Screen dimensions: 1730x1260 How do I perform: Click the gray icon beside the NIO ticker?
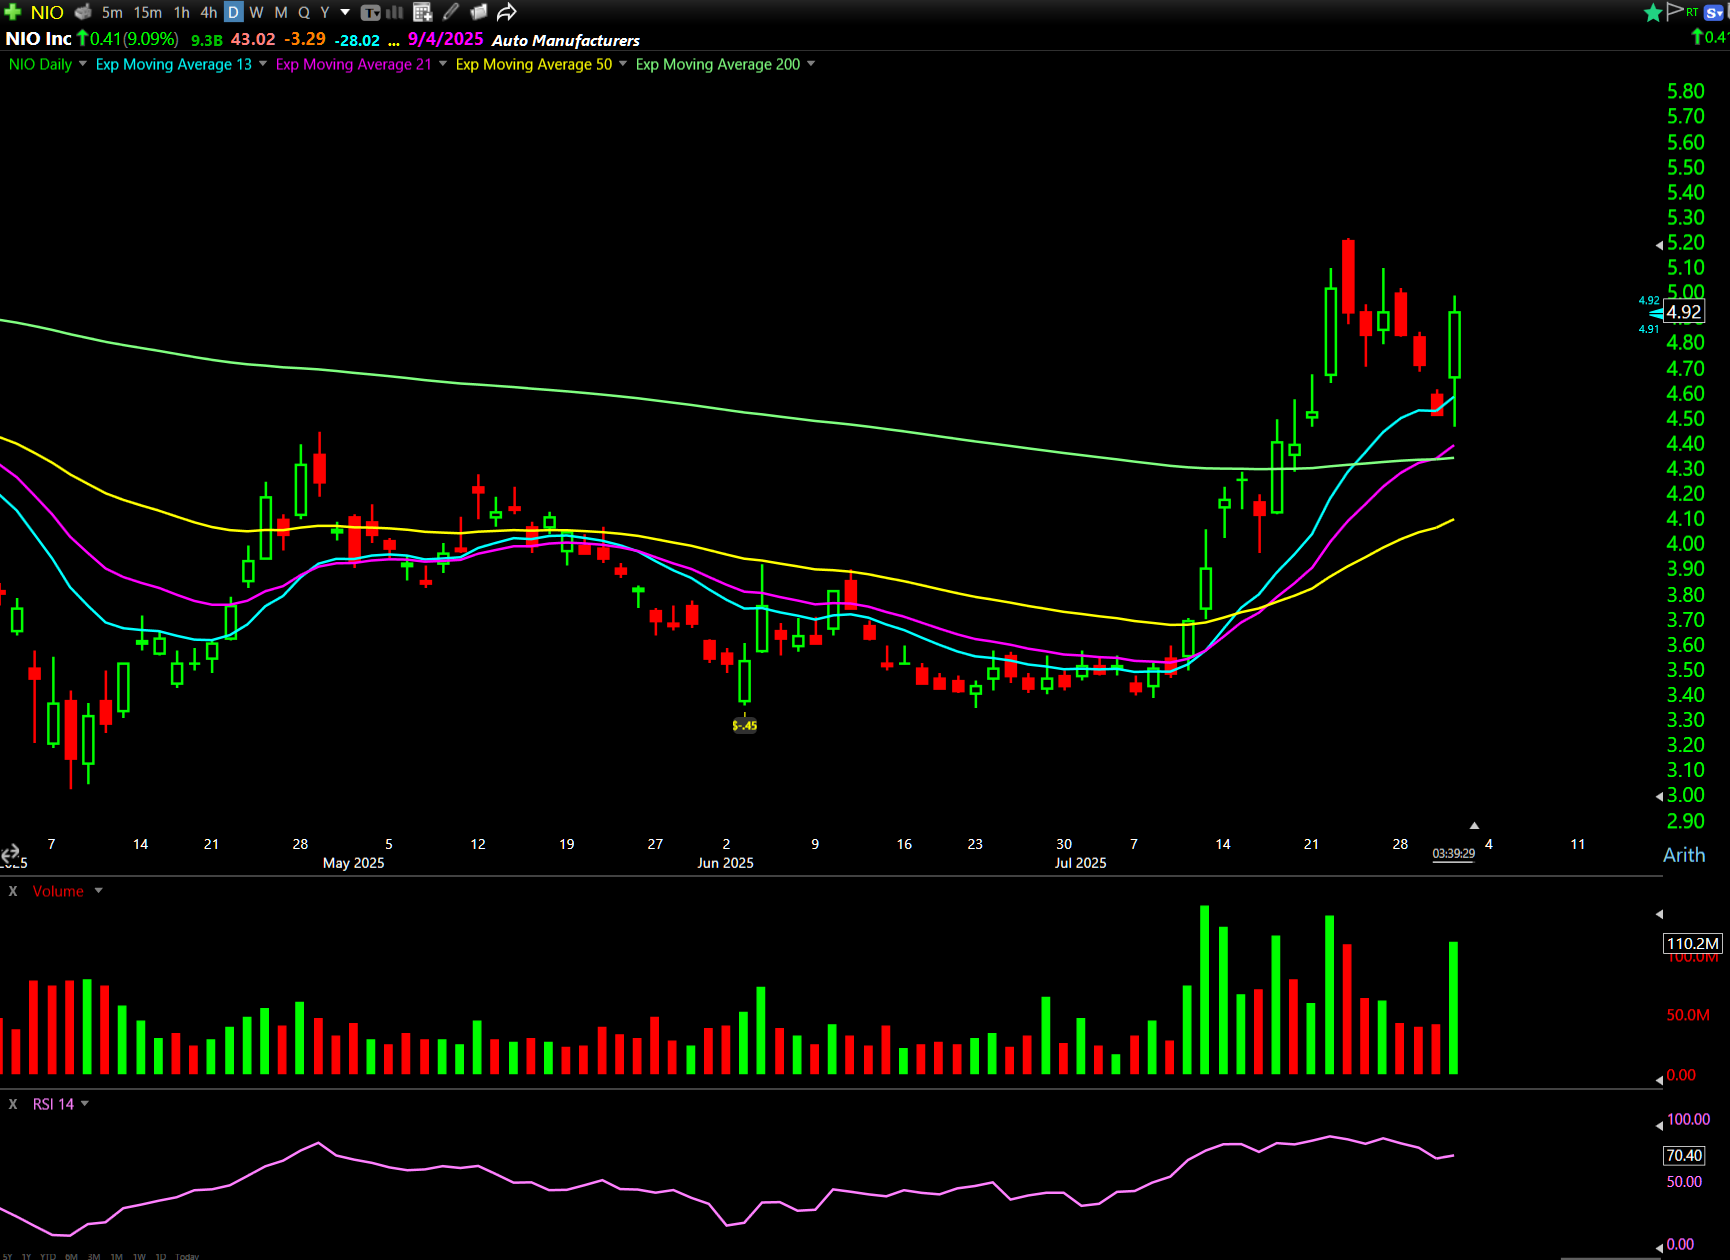tap(83, 12)
